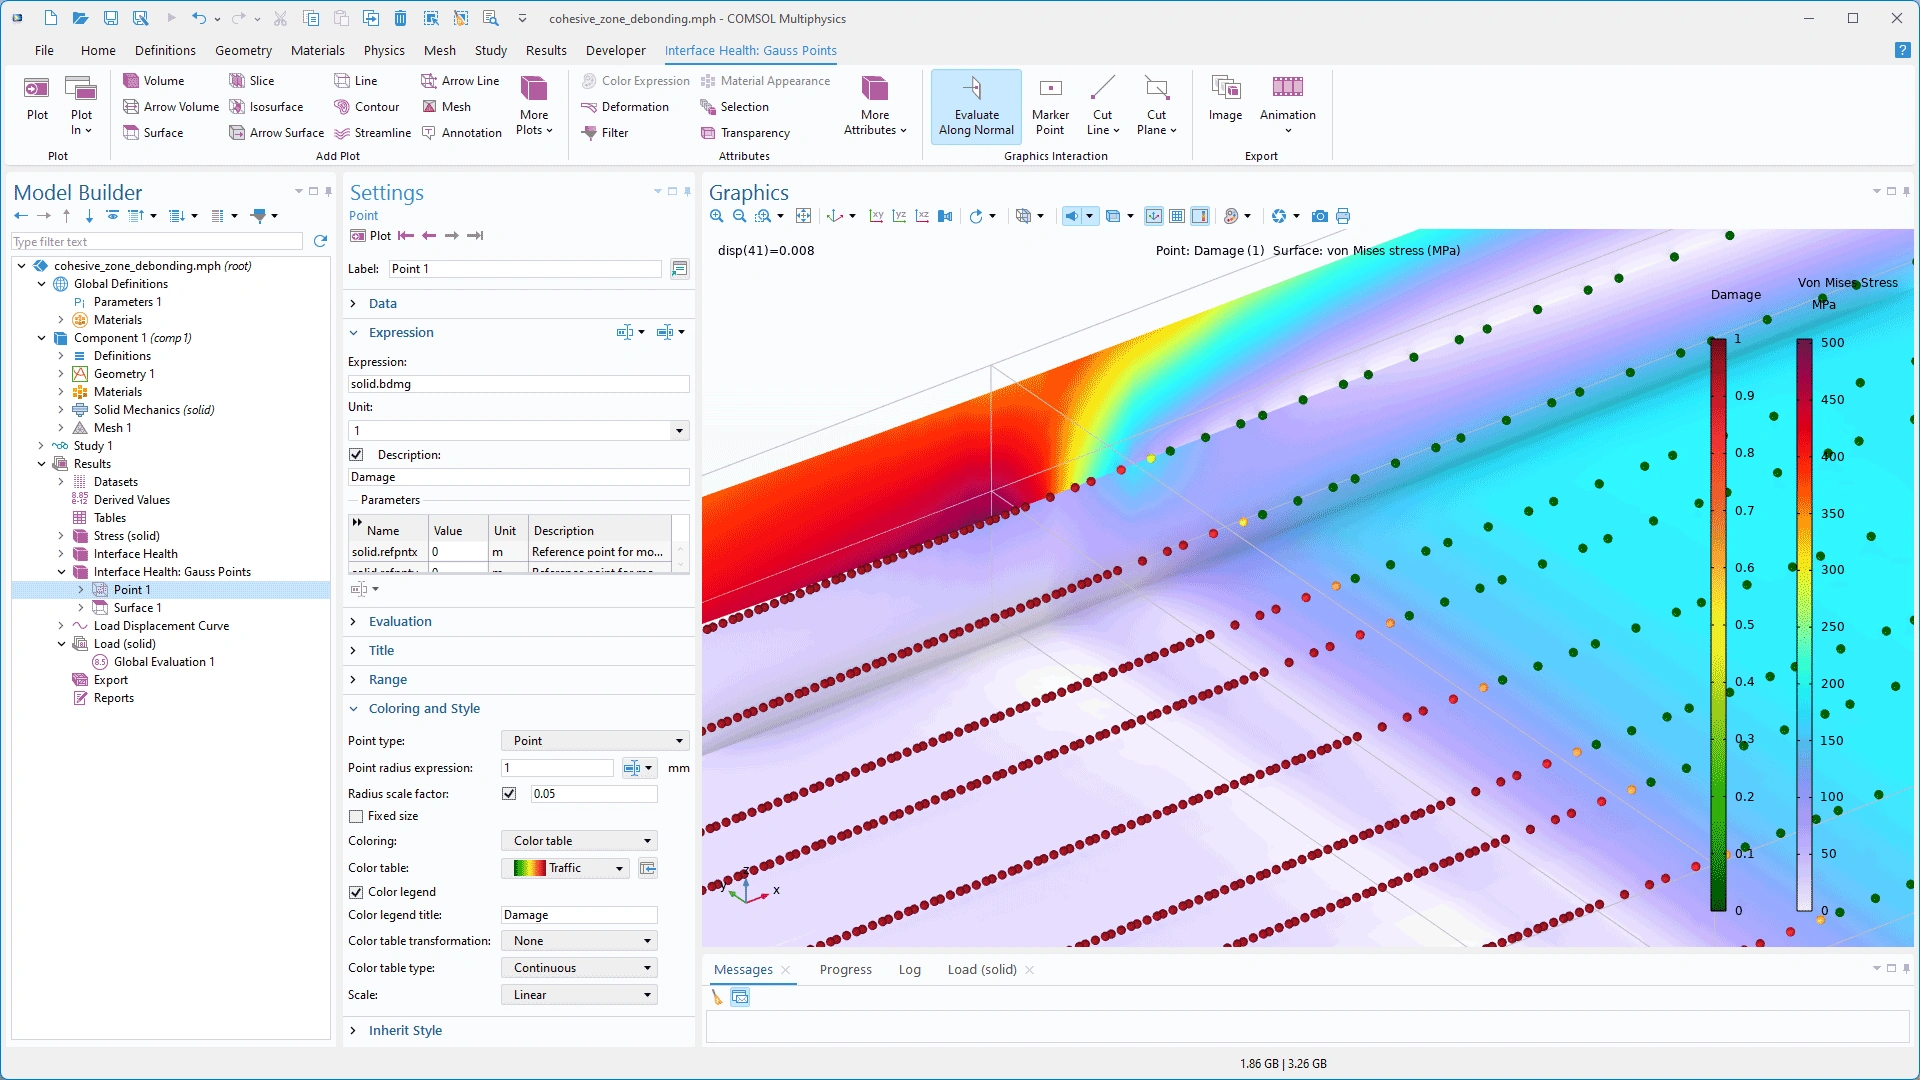1920x1080 pixels.
Task: Enable the Fixed size checkbox
Action: [356, 816]
